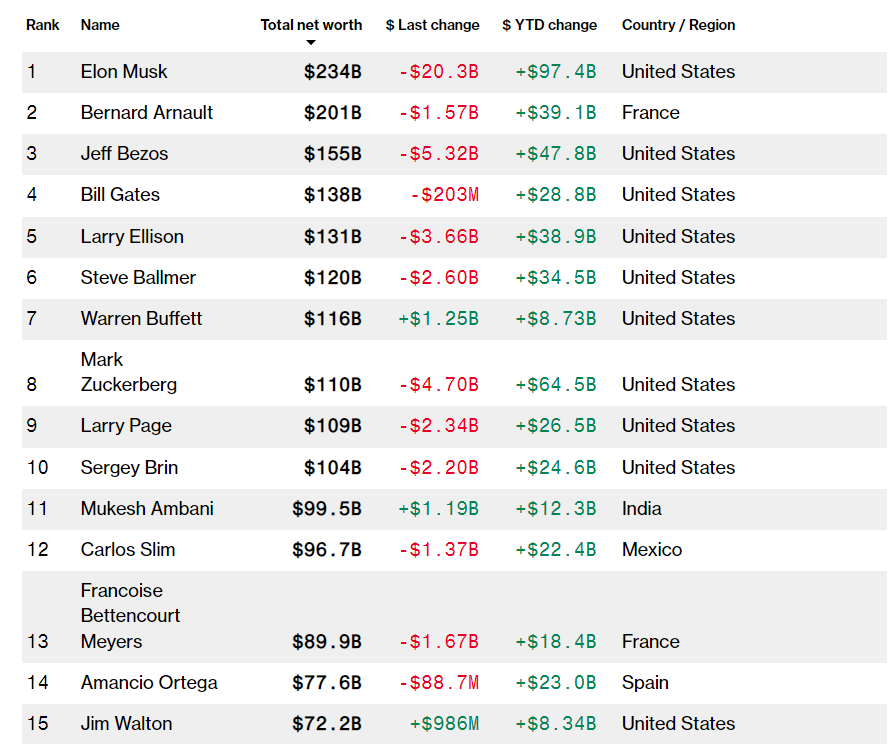Screen dimensions: 894x744
Task: Click Carlos Slim's $96.7B net worth
Action: point(327,550)
